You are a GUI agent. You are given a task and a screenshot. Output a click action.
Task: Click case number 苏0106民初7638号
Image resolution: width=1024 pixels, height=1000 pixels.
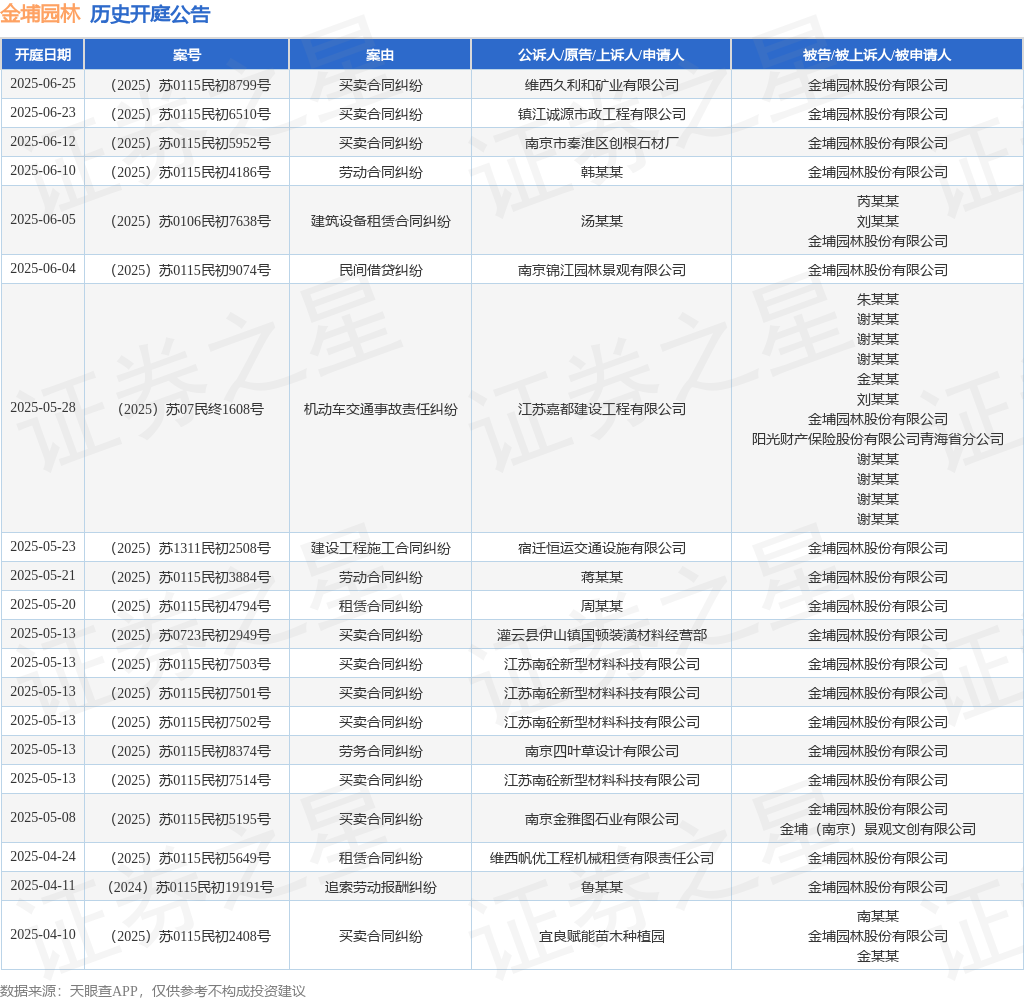(191, 221)
